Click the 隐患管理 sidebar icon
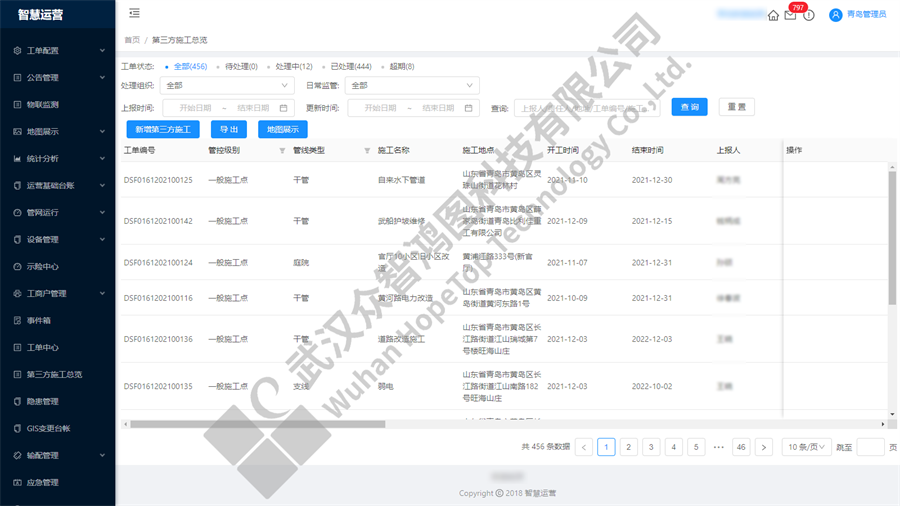900x506 pixels. coord(17,401)
